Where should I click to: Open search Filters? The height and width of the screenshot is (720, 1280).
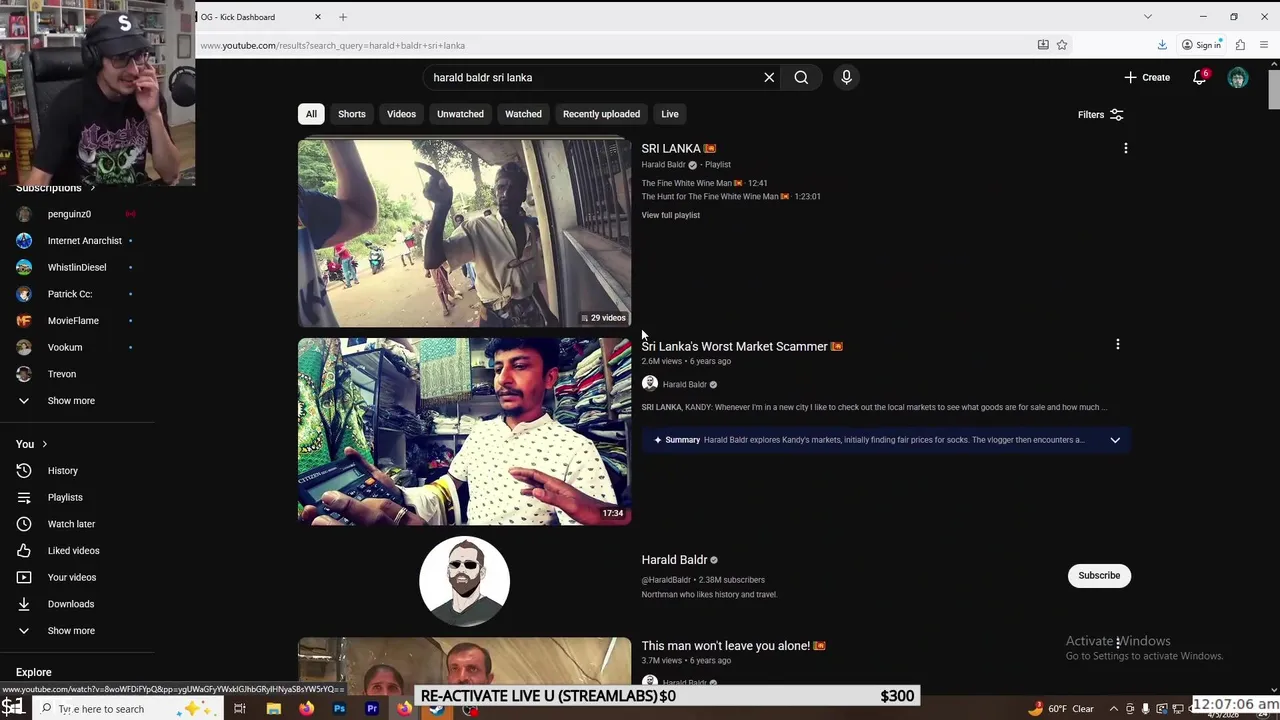(x=1101, y=115)
